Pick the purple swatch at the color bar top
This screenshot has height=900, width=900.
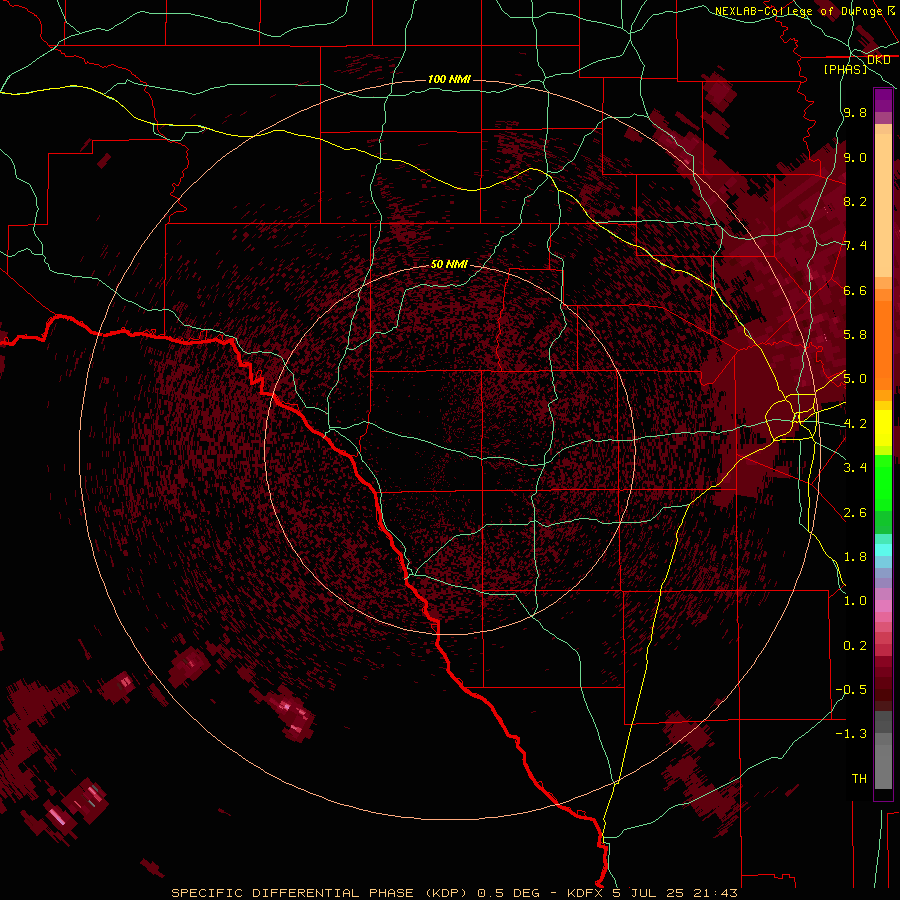pyautogui.click(x=883, y=101)
